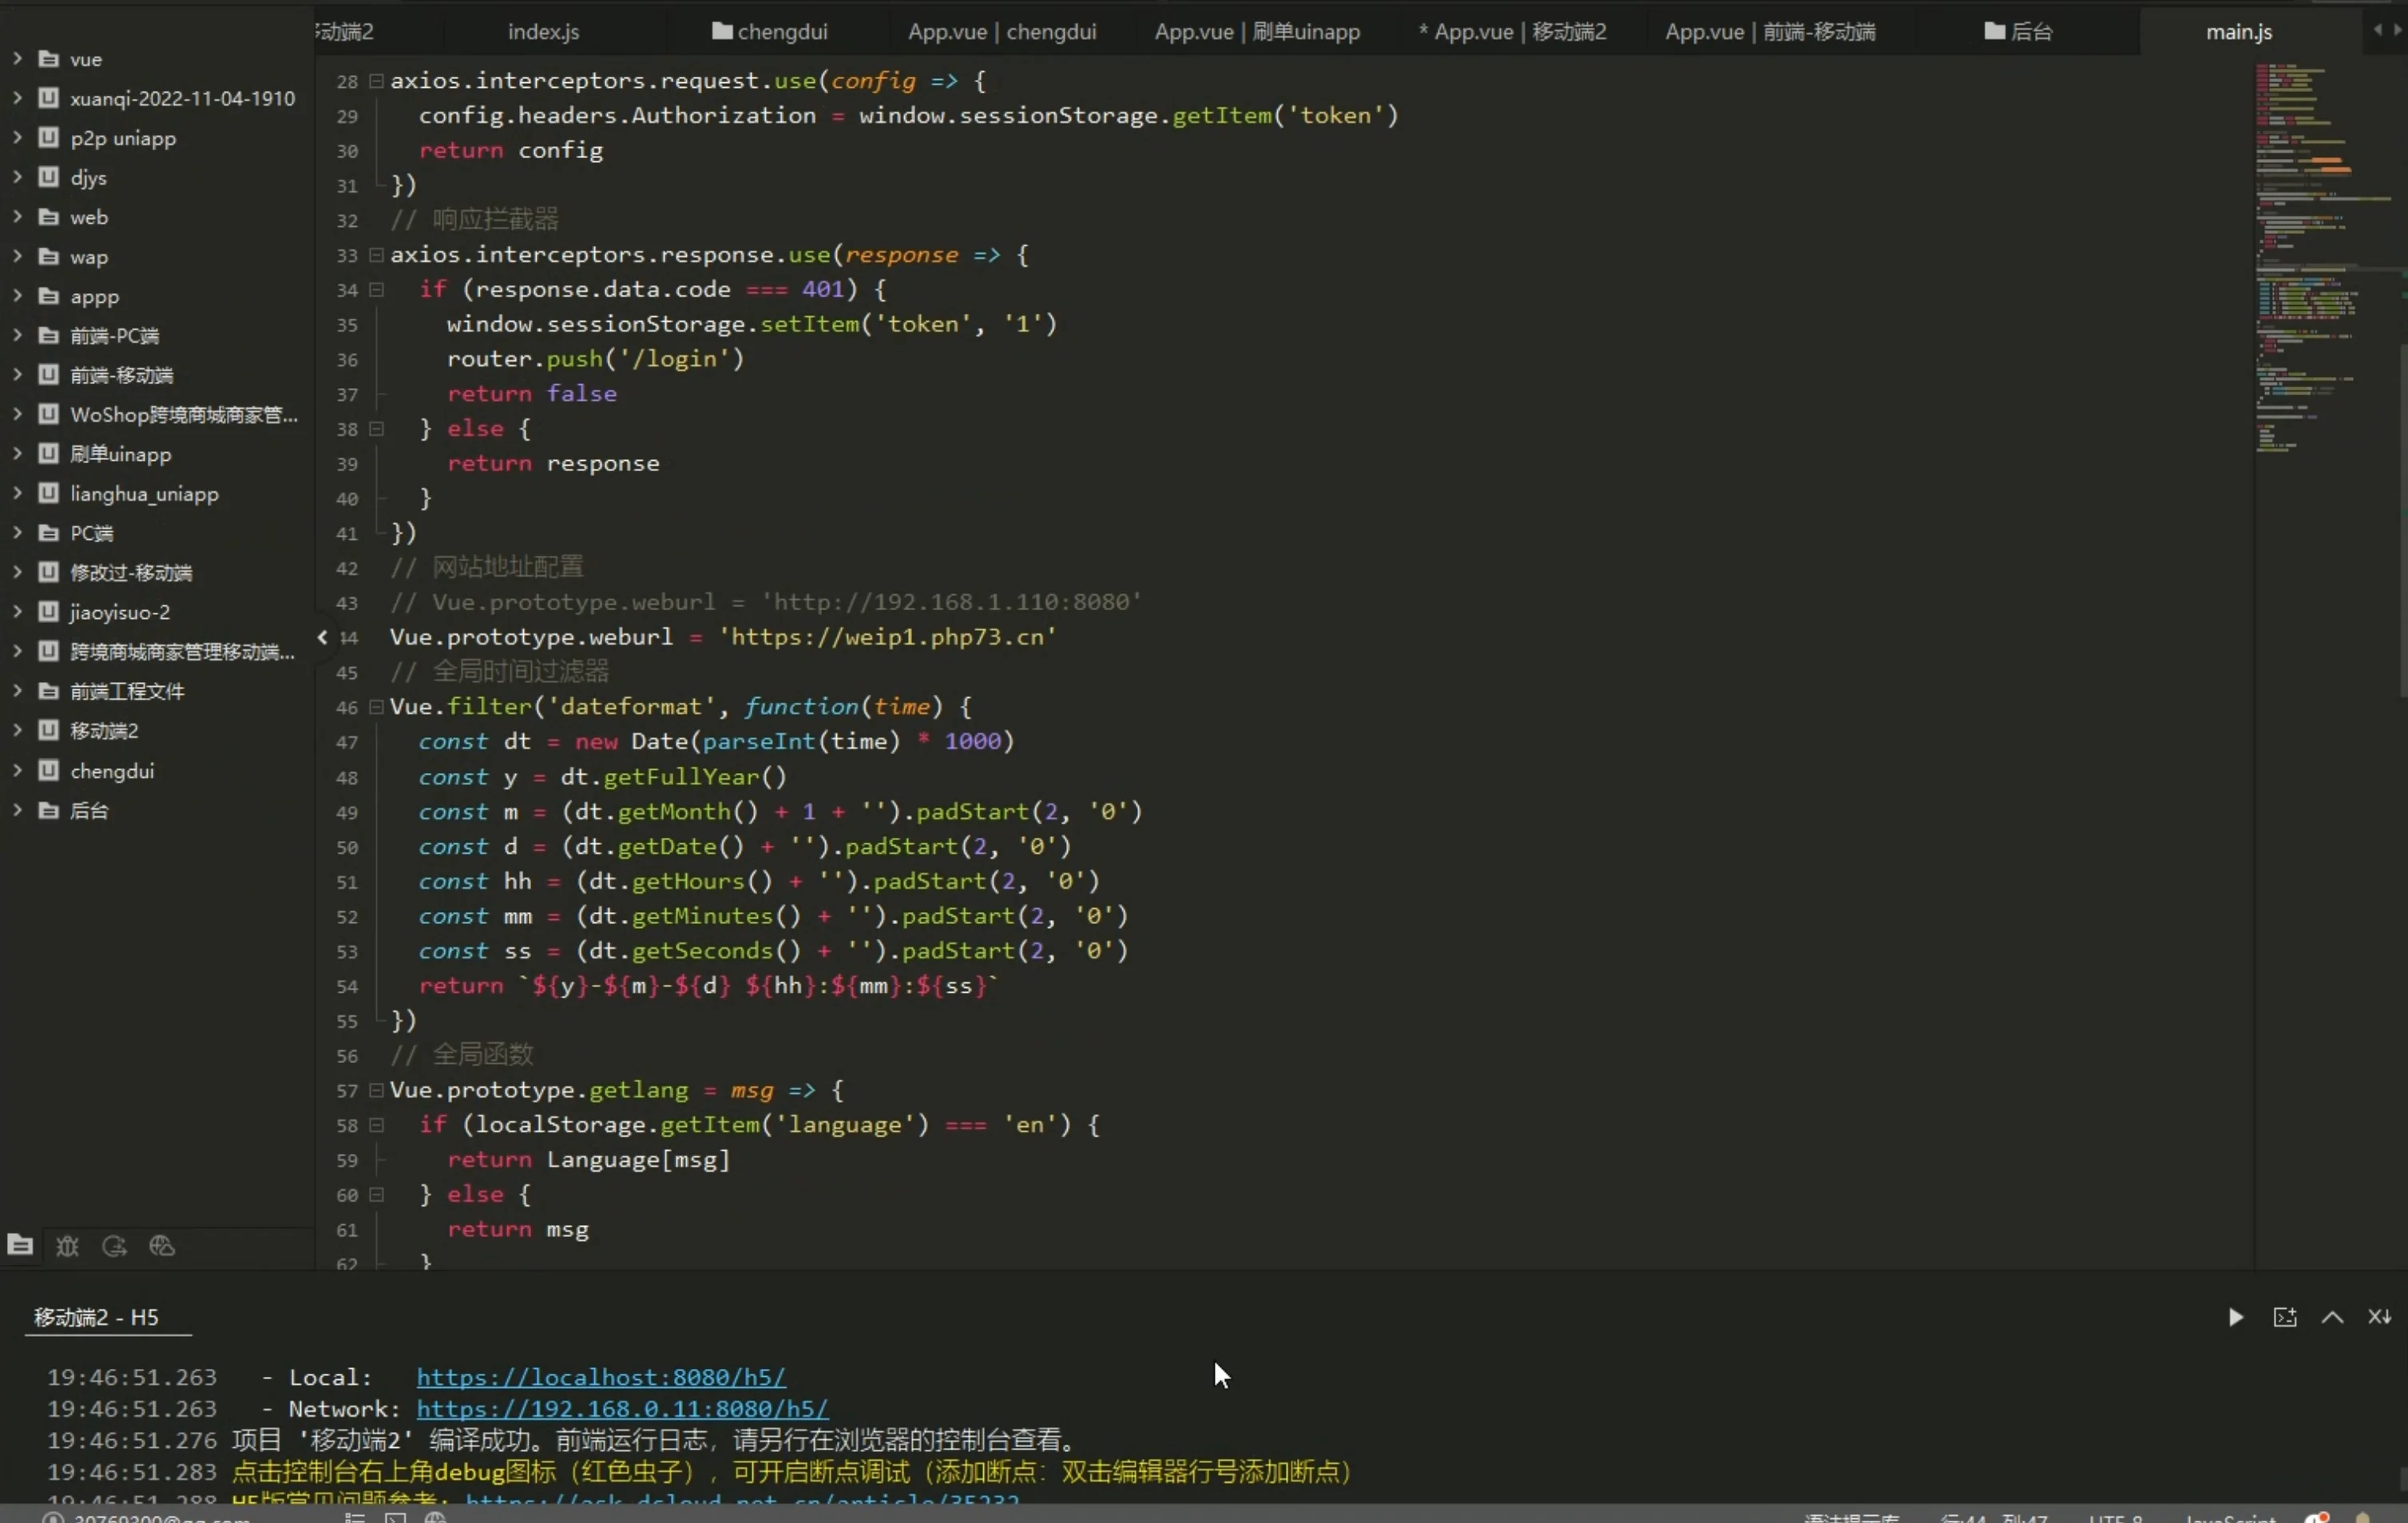The width and height of the screenshot is (2408, 1523).
Task: Click the collapse console up-arrow icon
Action: (x=2332, y=1317)
